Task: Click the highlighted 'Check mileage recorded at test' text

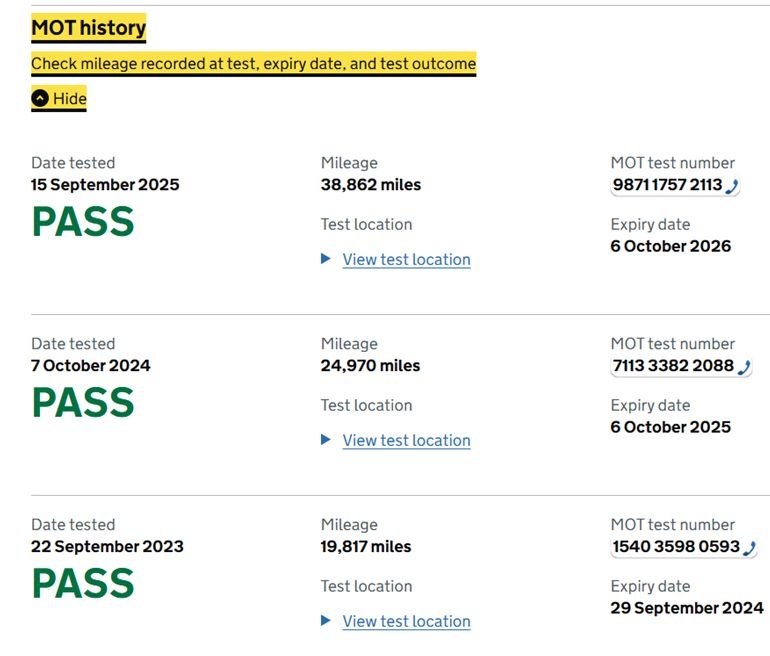Action: click(x=253, y=64)
